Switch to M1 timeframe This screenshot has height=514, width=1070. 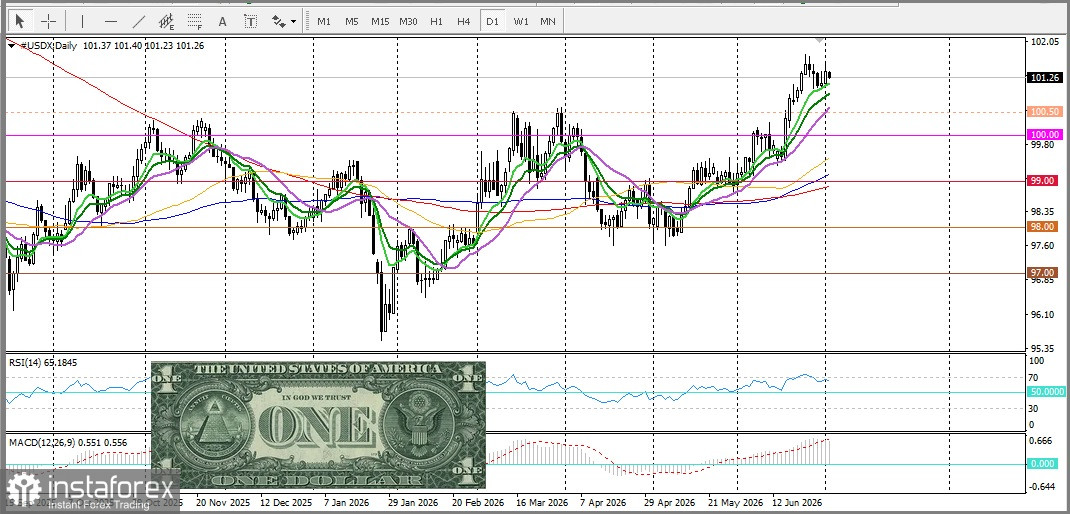coord(324,21)
